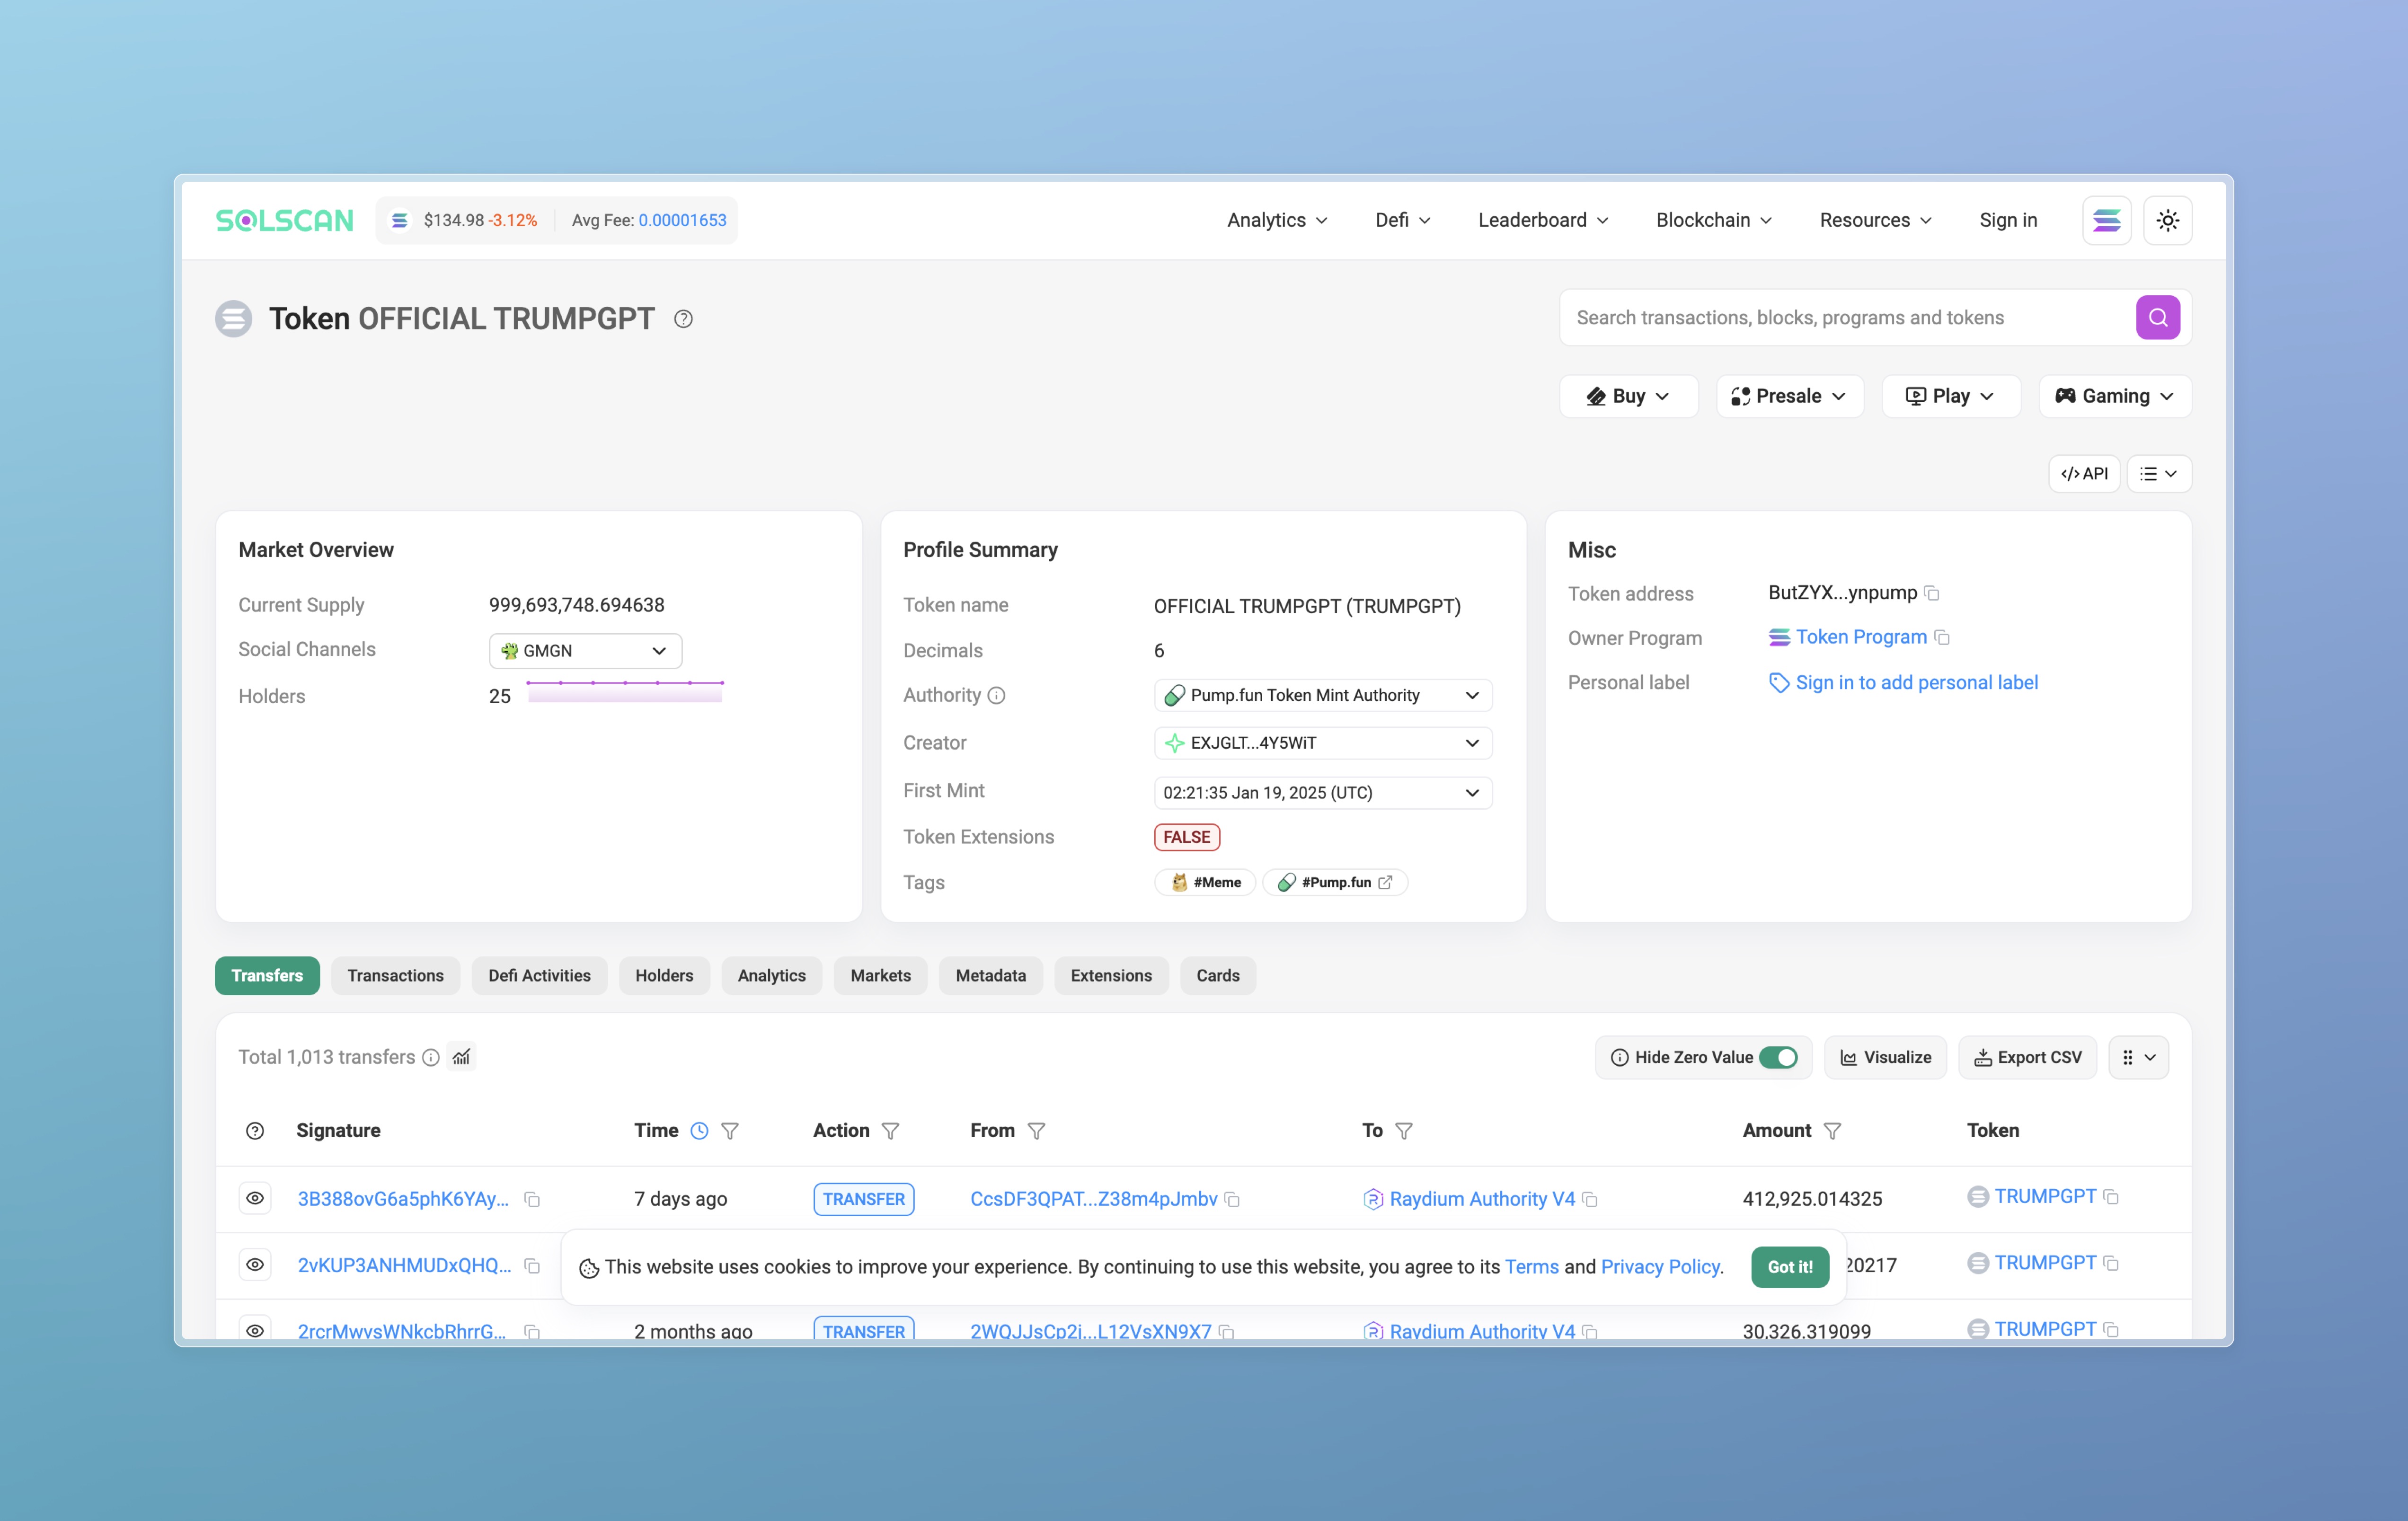The image size is (2408, 1521).
Task: Switch to the Holders tab
Action: pos(664,975)
